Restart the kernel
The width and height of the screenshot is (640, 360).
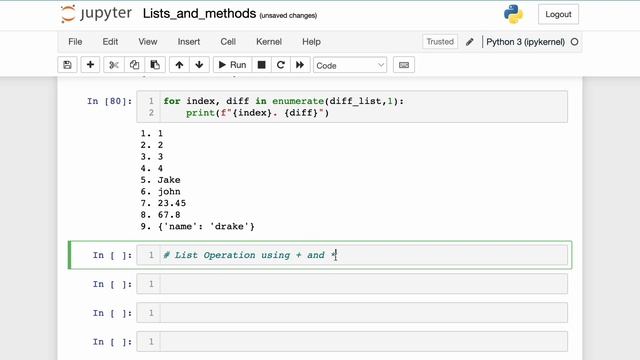(281, 65)
